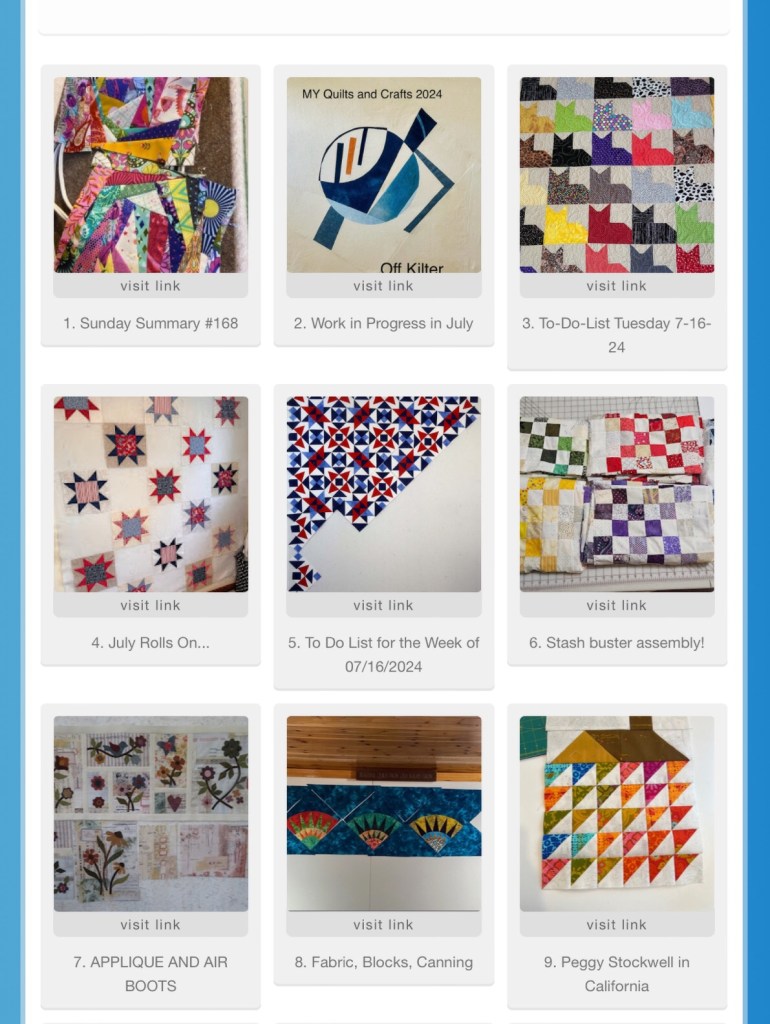Viewport: 770px width, 1024px height.
Task: Click visit link under the cat quilt
Action: tap(617, 285)
